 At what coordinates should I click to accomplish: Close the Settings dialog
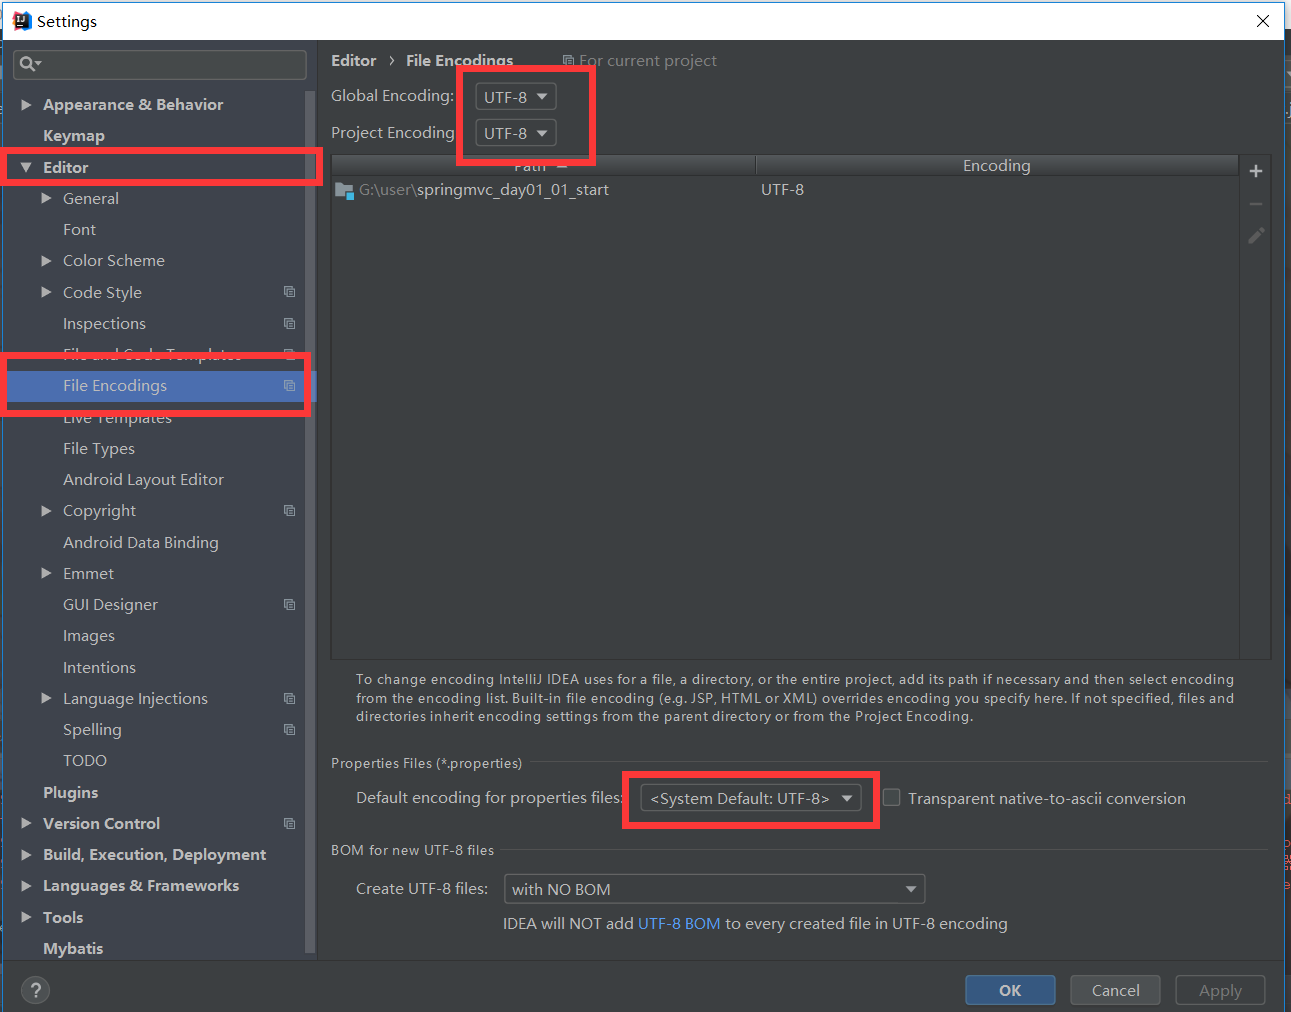(x=1263, y=21)
